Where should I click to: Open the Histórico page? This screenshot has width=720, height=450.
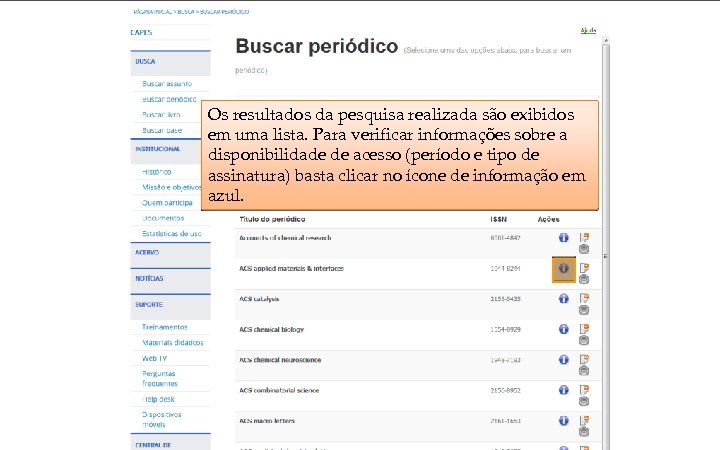pyautogui.click(x=157, y=172)
